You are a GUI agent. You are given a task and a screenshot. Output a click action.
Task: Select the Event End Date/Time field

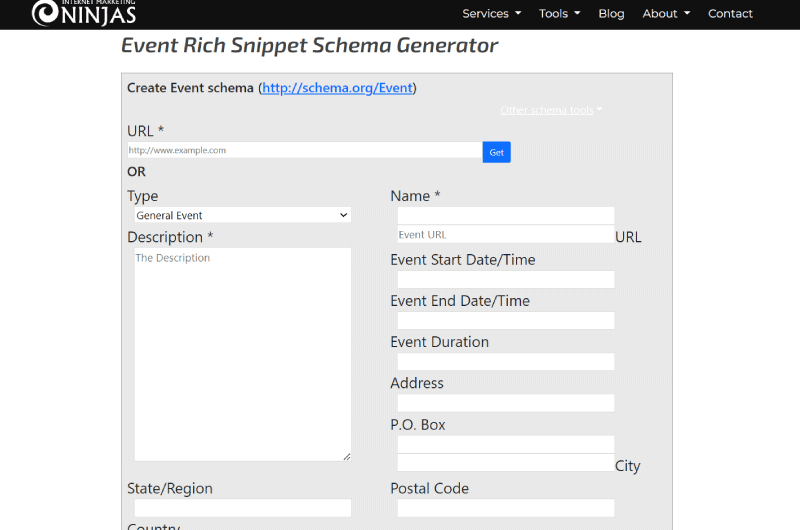tap(506, 320)
